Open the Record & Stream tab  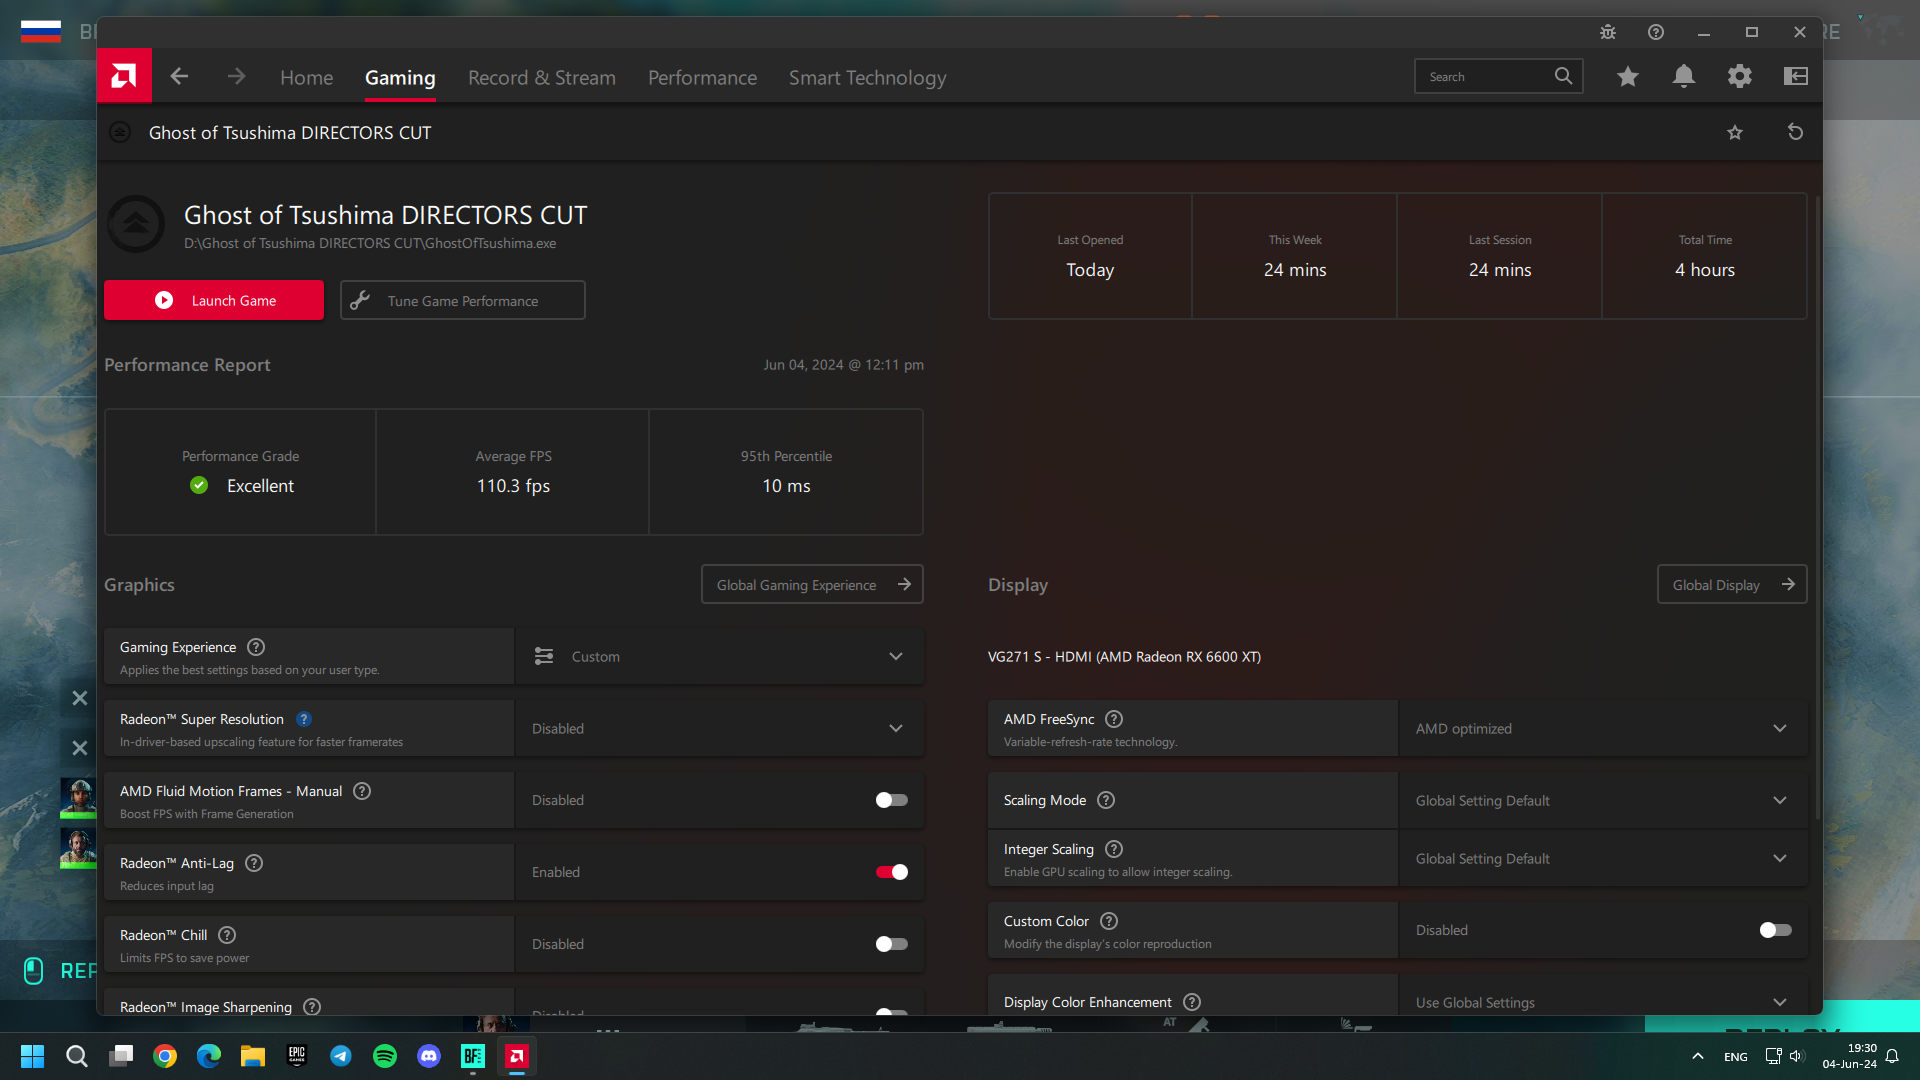[x=541, y=78]
